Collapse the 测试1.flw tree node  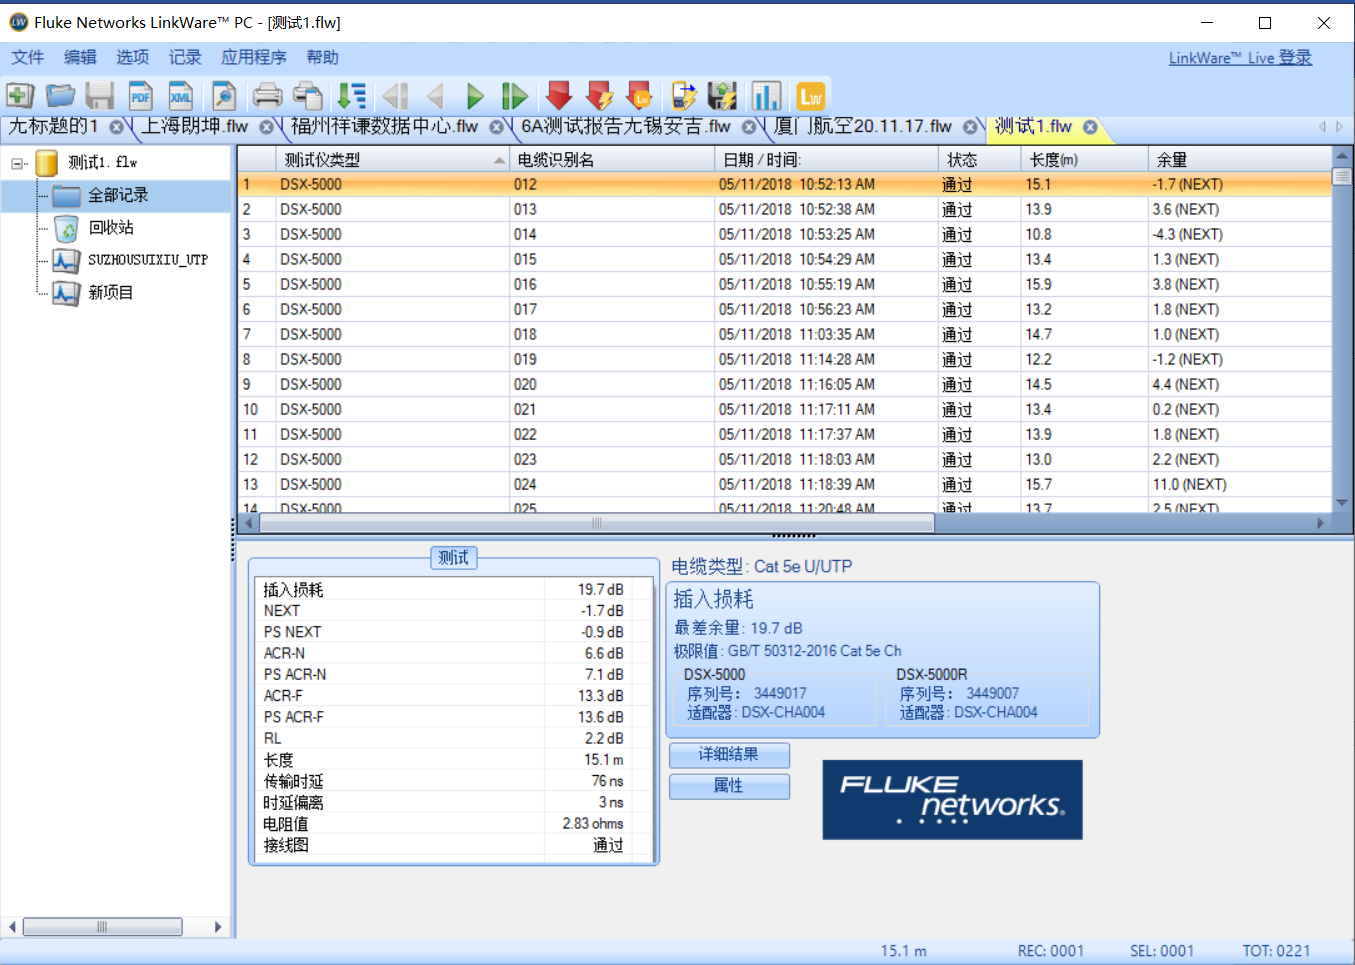pyautogui.click(x=18, y=163)
